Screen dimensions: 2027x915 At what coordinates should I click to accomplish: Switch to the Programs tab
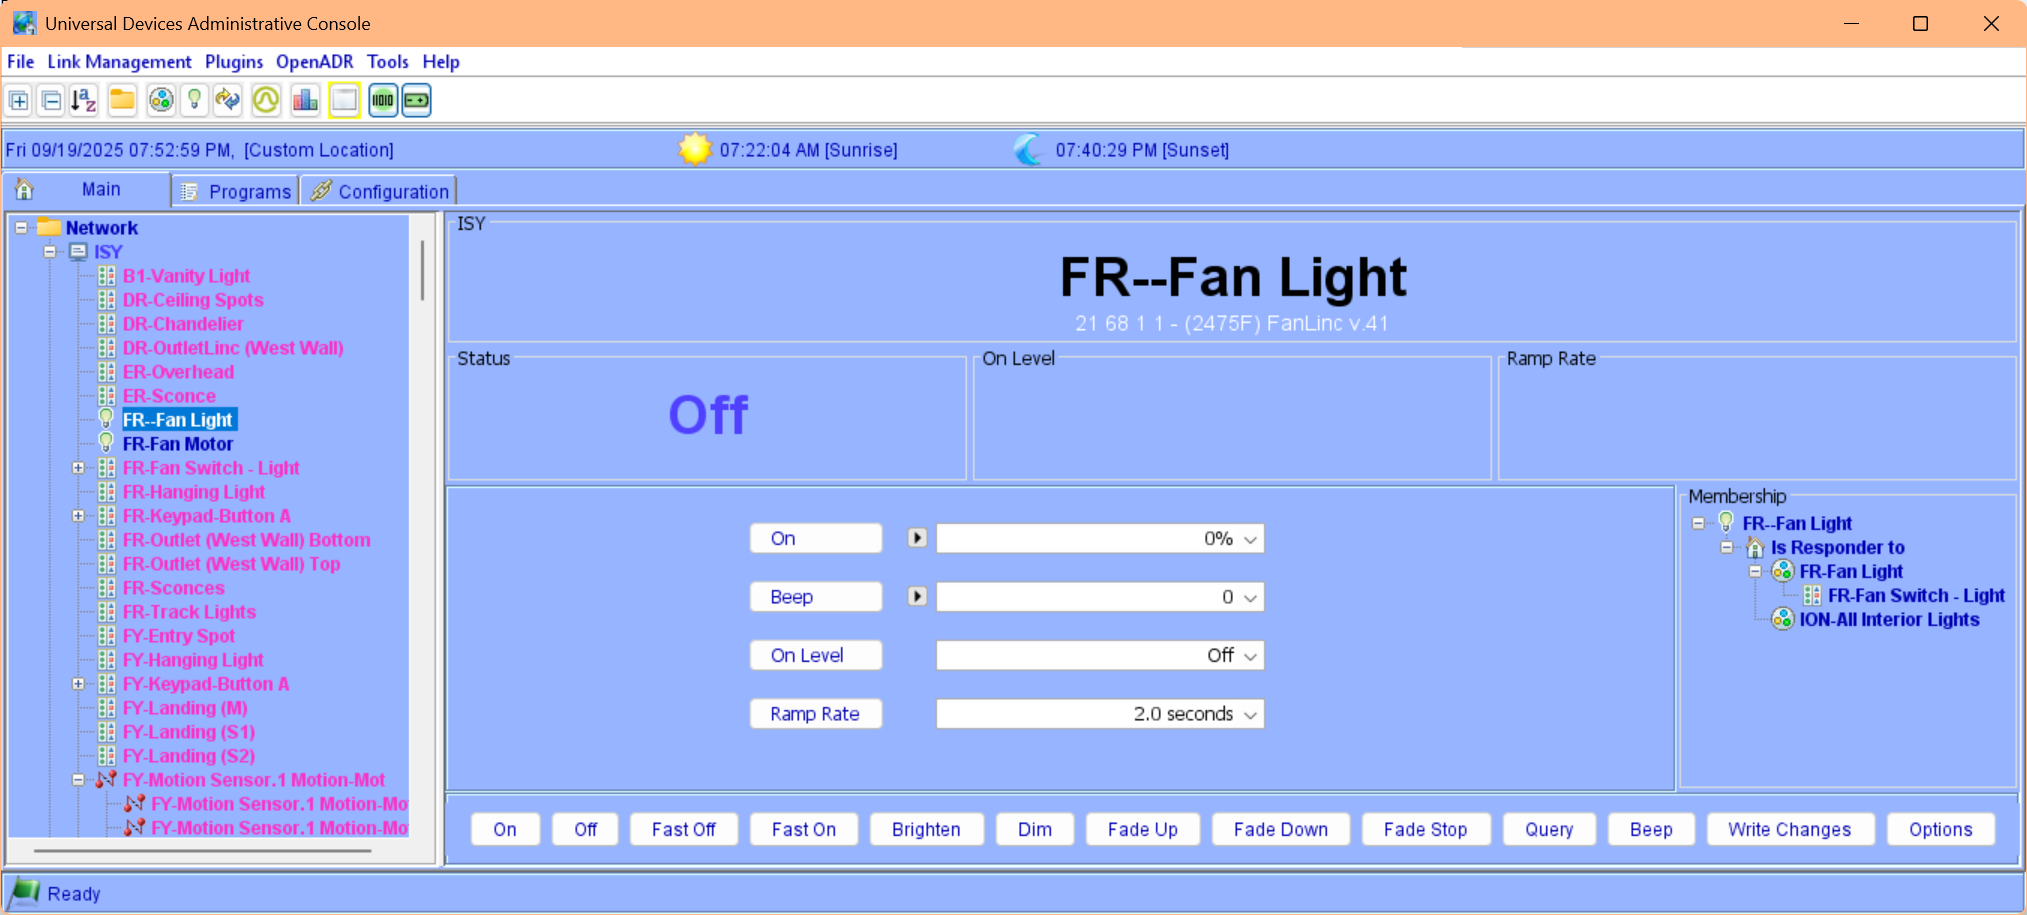(236, 191)
